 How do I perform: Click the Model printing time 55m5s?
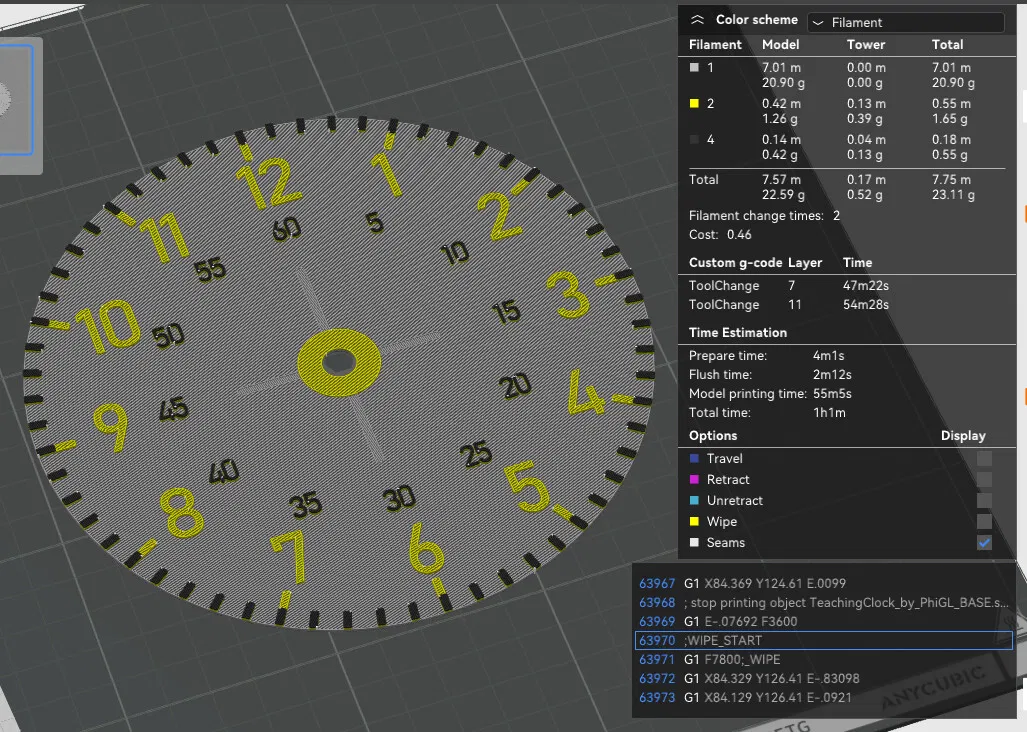coord(832,393)
